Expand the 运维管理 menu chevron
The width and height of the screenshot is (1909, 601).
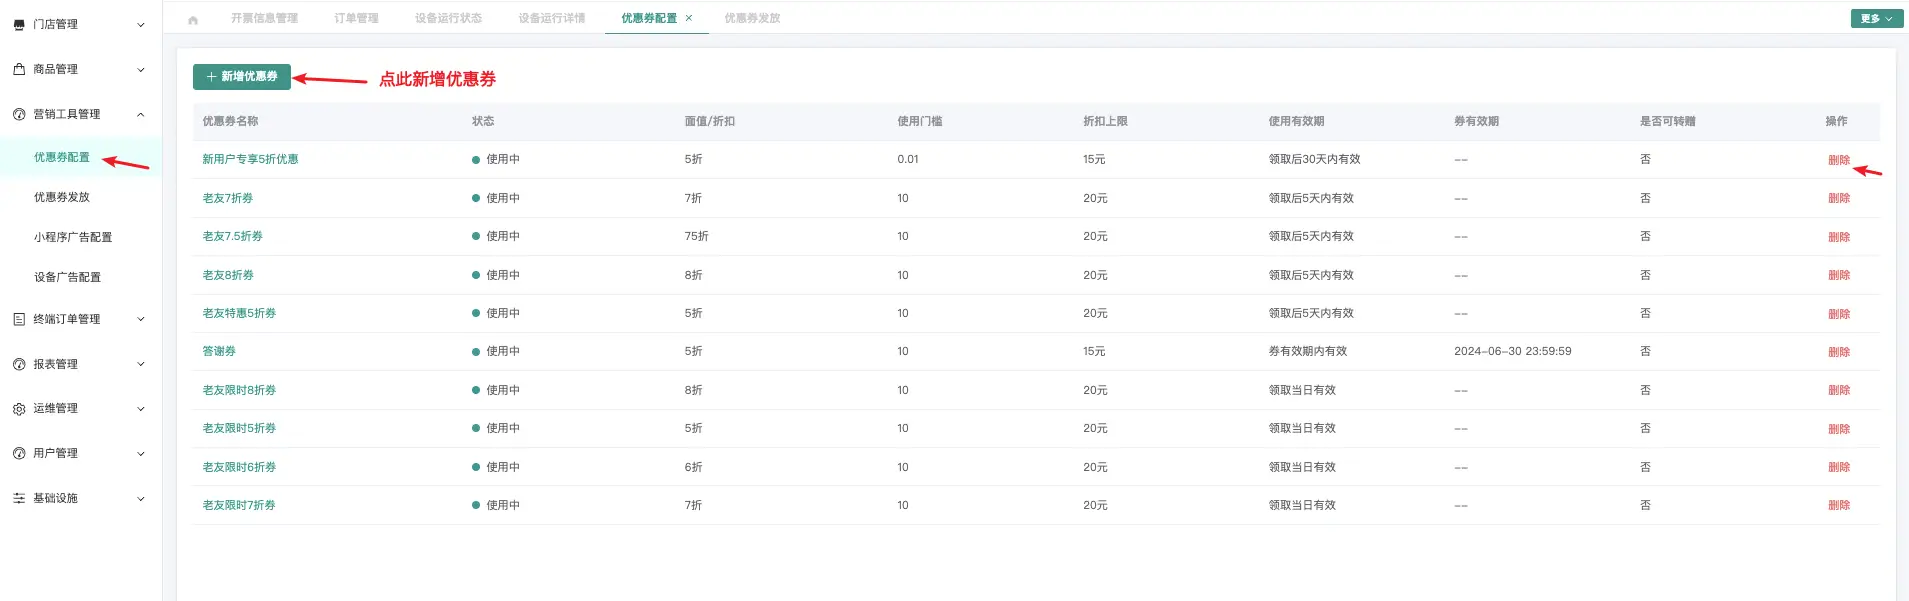[141, 408]
